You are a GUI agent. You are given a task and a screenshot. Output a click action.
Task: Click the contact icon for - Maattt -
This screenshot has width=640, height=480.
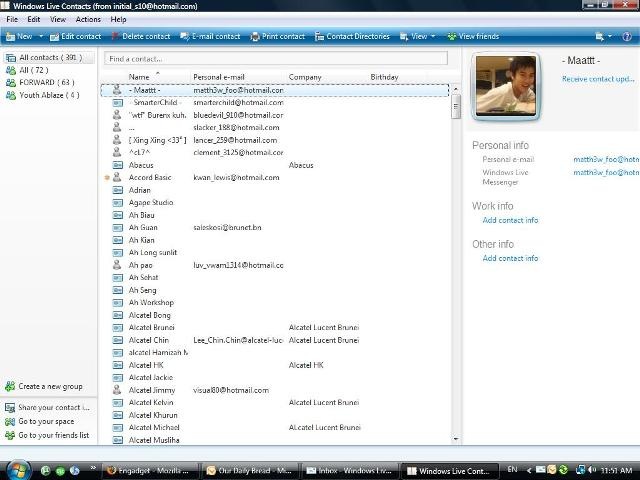tap(117, 90)
